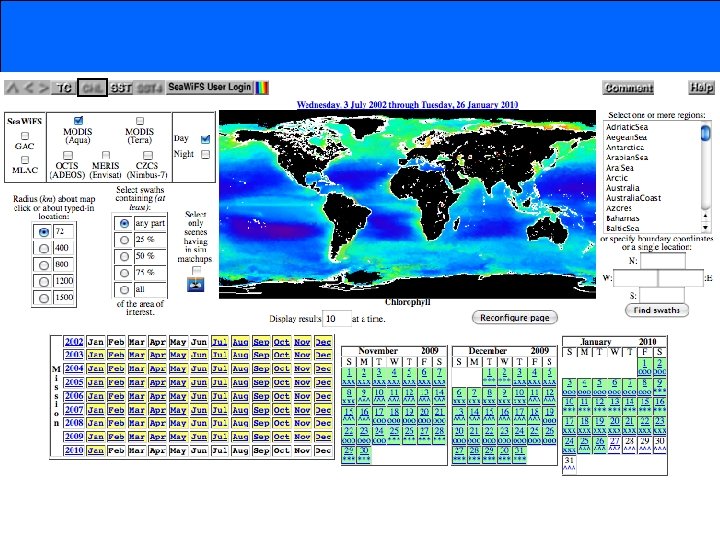
Task: Uncheck the MODIS (Aqua) checkbox
Action: pos(78,121)
